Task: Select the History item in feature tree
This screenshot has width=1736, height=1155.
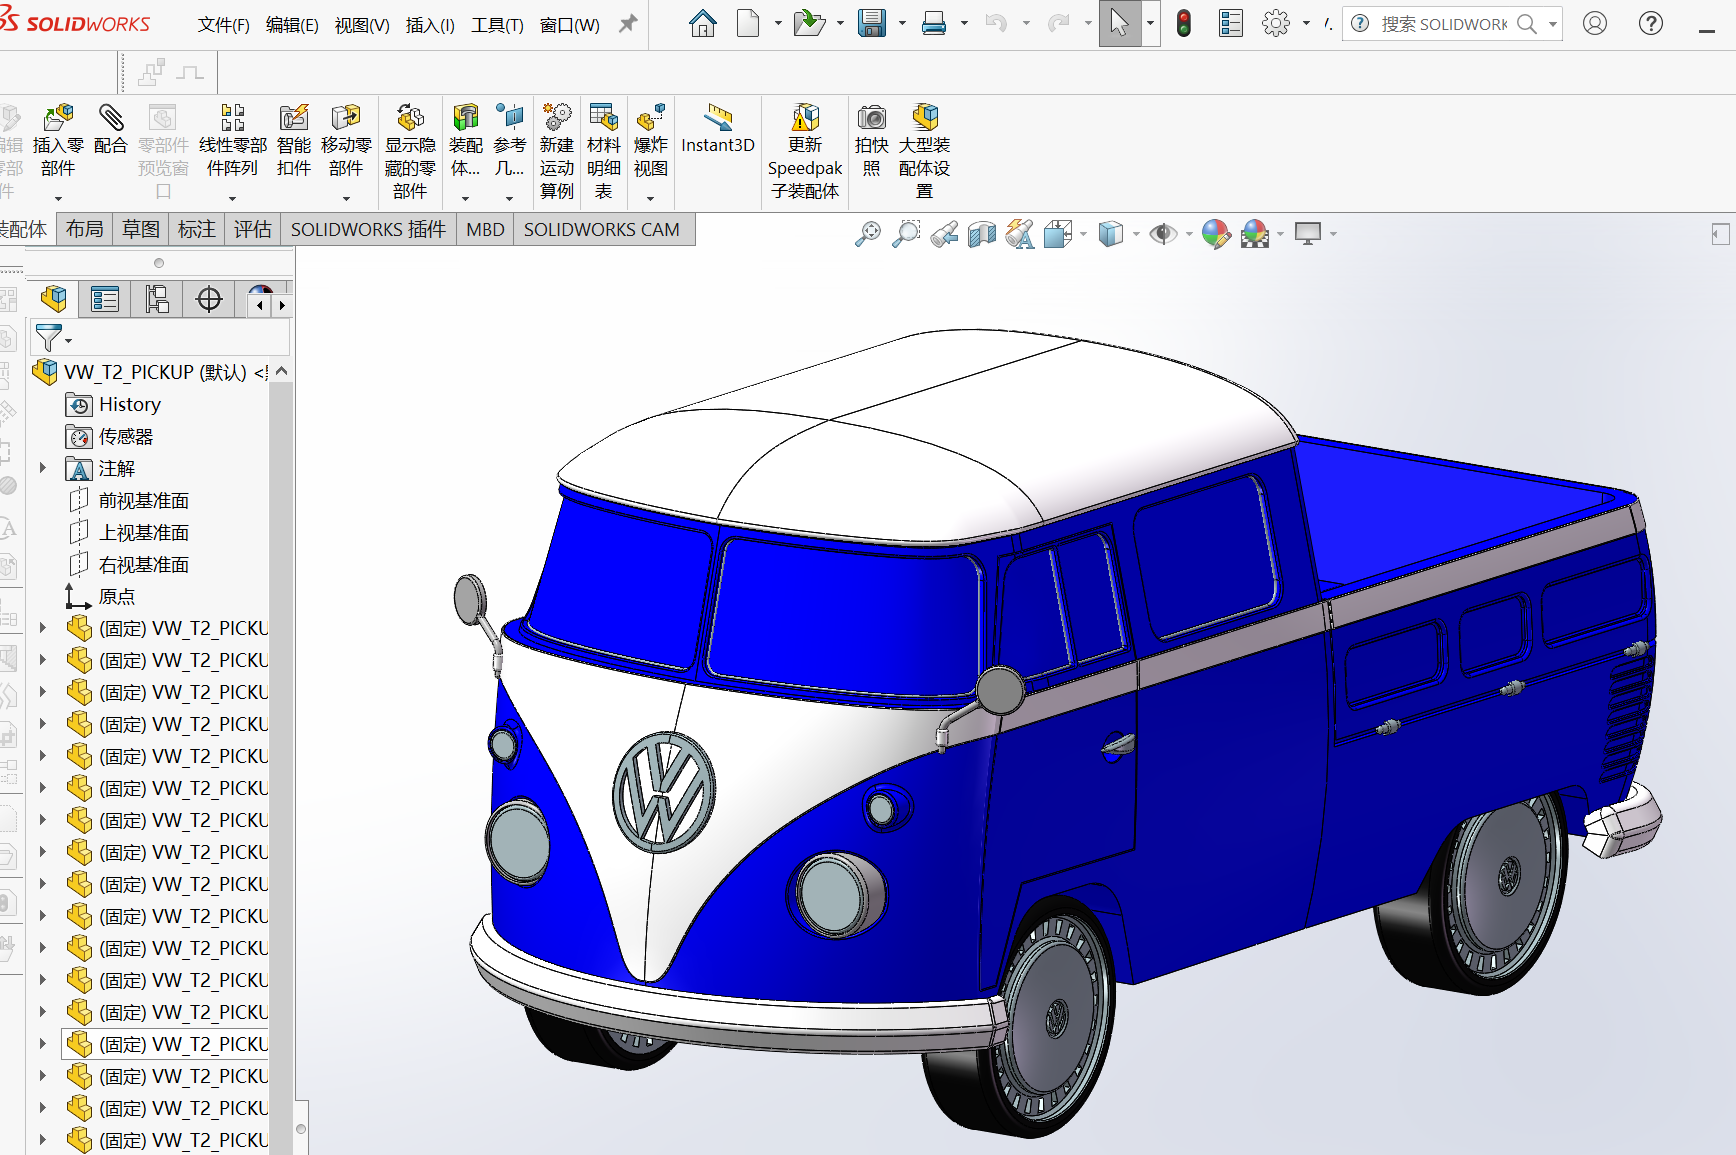Action: [129, 405]
